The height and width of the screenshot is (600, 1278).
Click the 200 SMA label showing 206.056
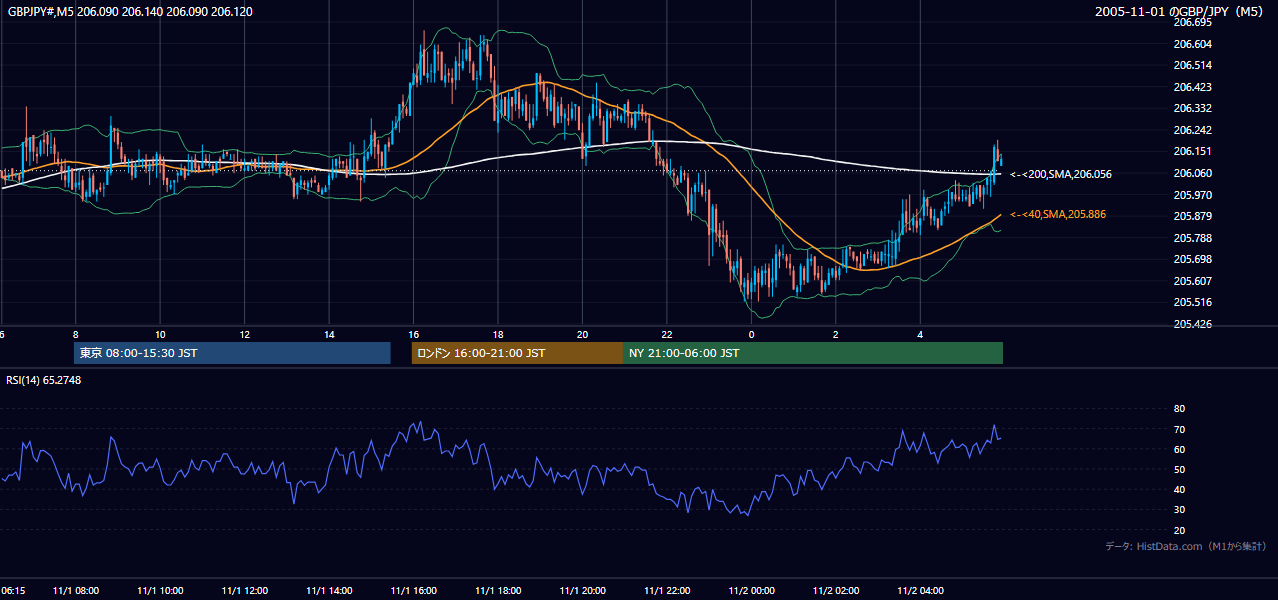tap(1061, 174)
